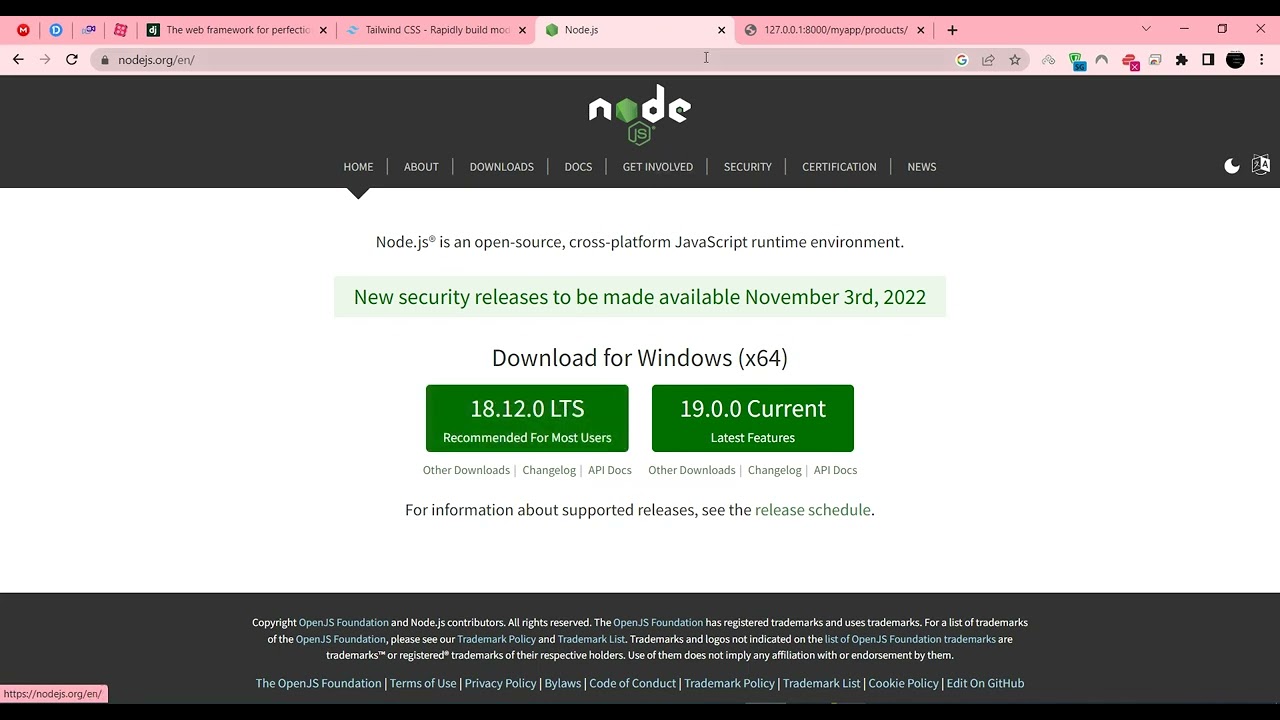Open the browser side panel icon
Viewport: 1280px width, 720px height.
pyautogui.click(x=1208, y=60)
